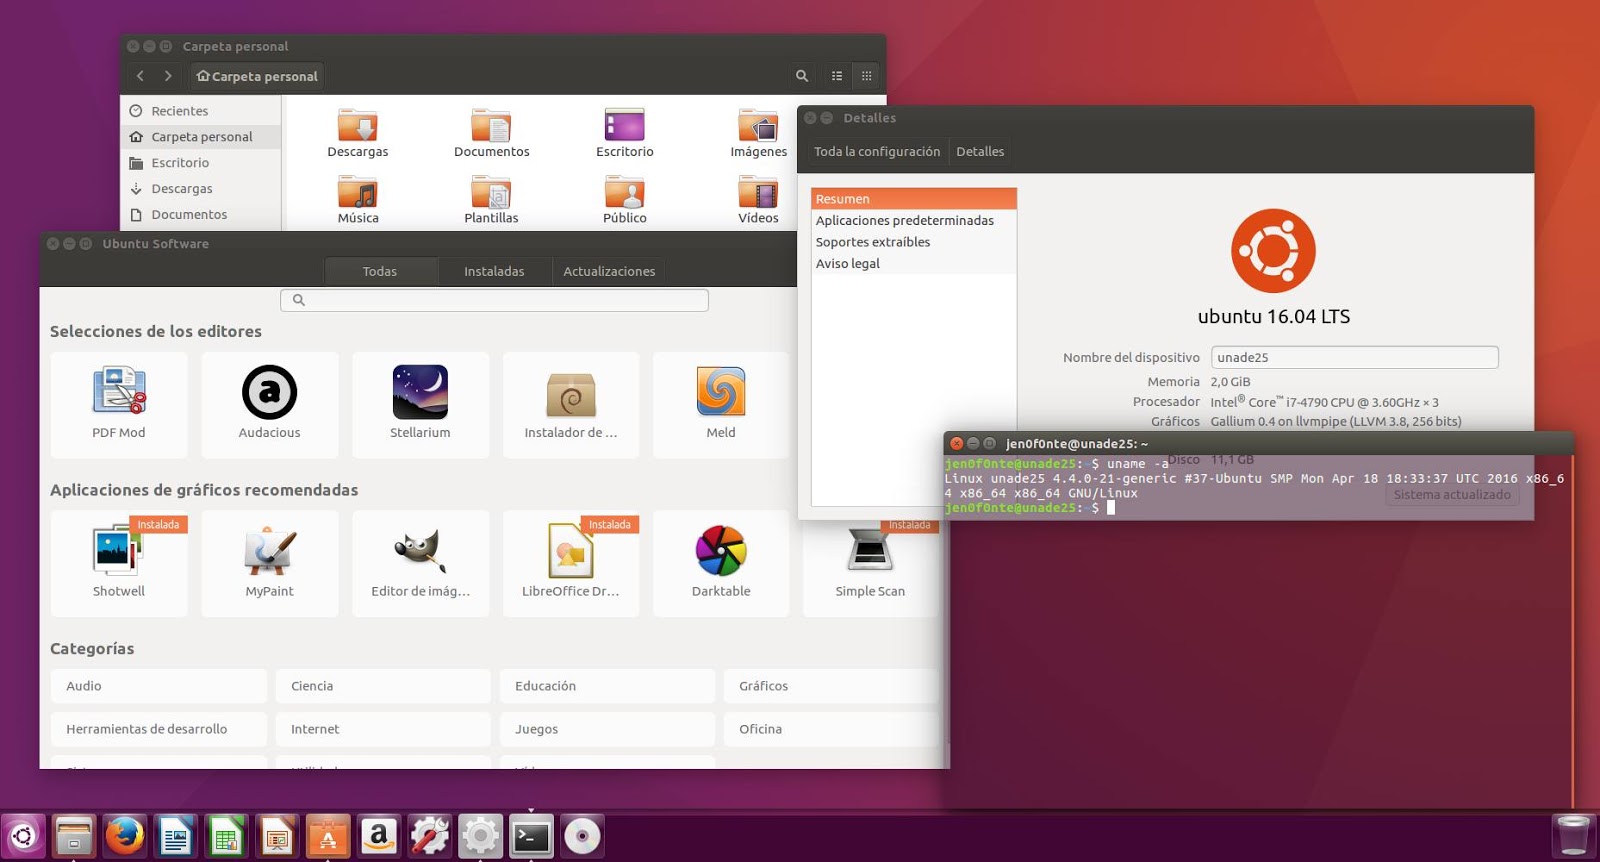Open Darktable app tile

click(x=721, y=563)
